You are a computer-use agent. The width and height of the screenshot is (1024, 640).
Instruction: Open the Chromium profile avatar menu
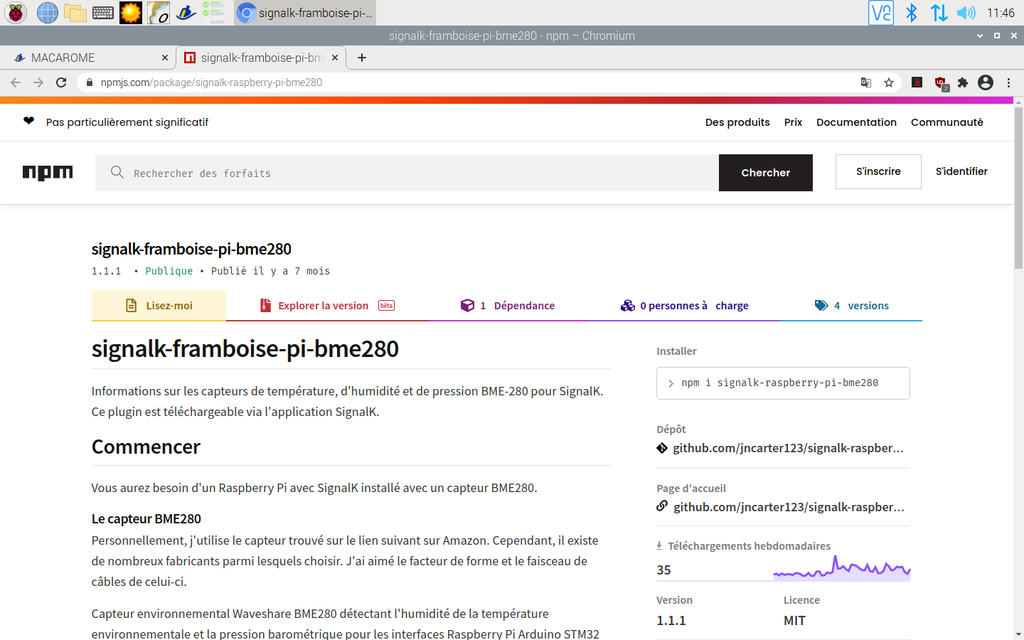pos(985,82)
